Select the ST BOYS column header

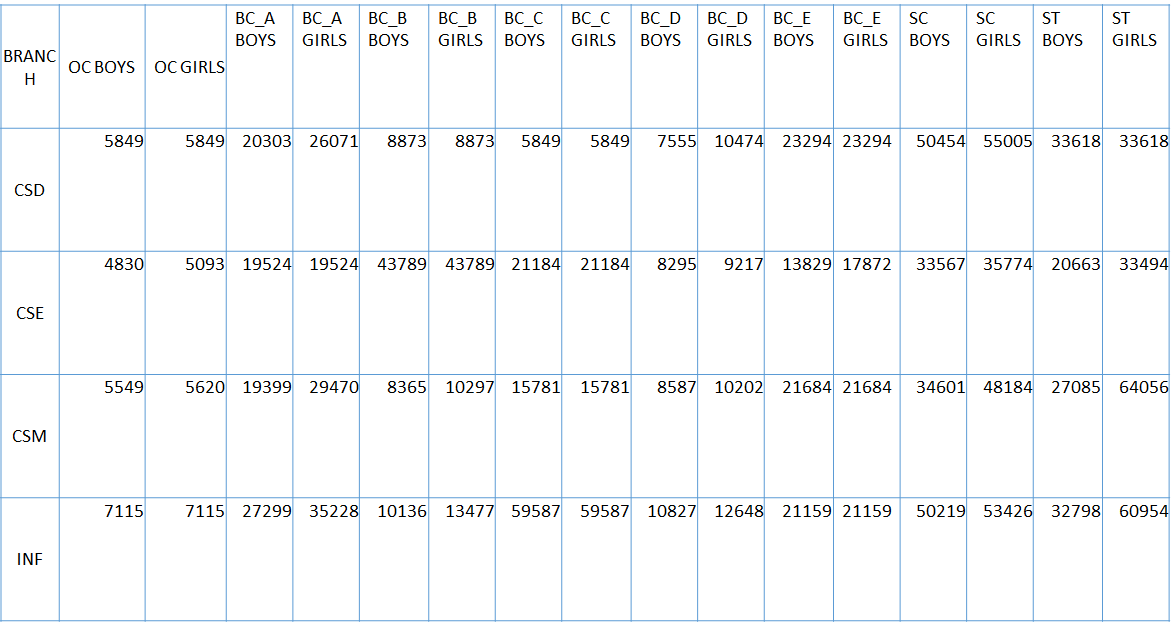(x=1068, y=67)
